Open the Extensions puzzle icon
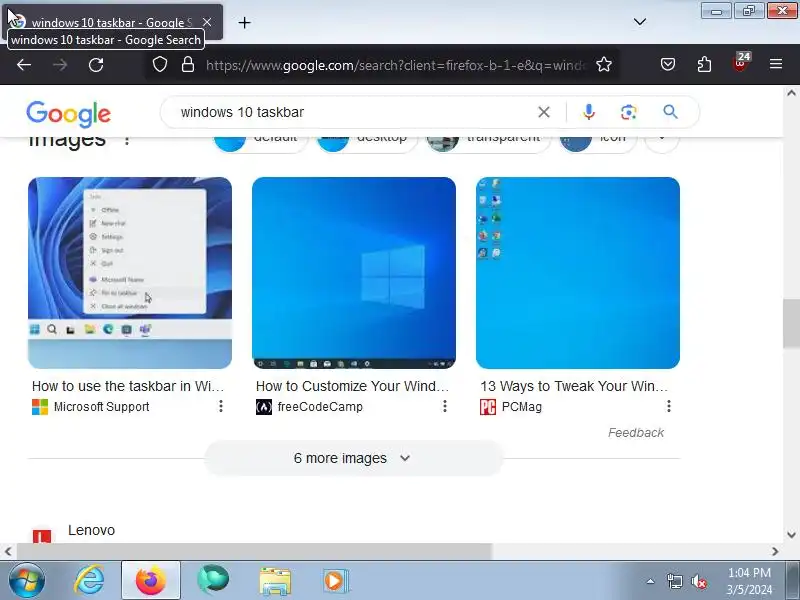The width and height of the screenshot is (800, 600). pos(704,64)
